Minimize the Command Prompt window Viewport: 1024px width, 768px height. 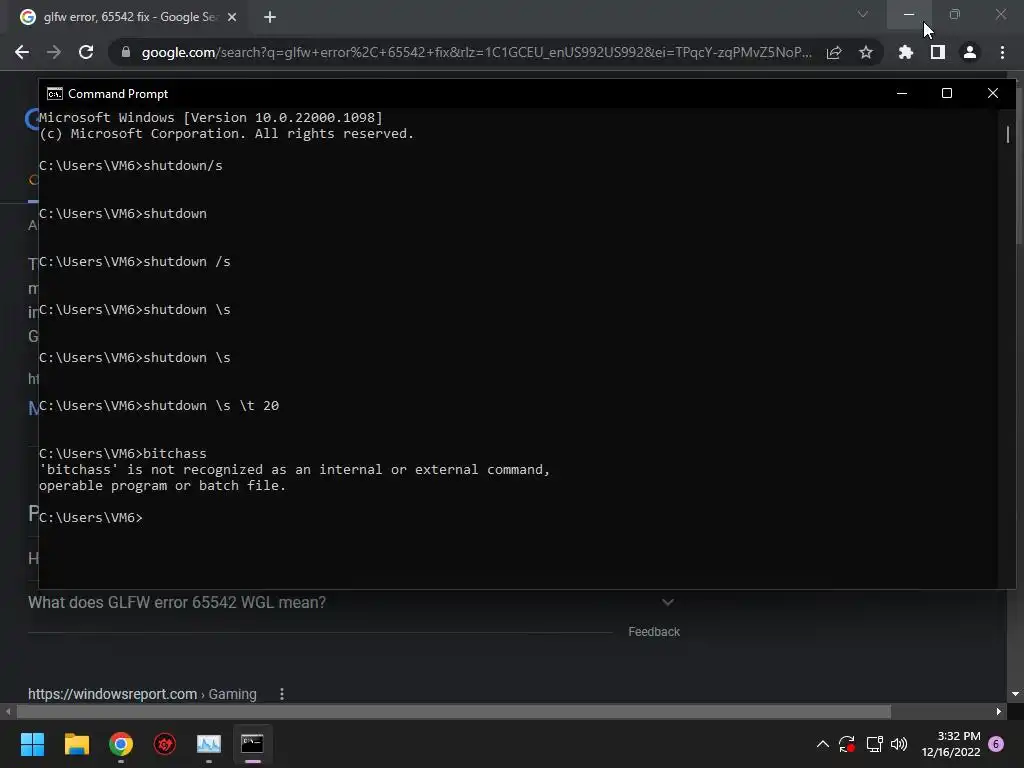(902, 93)
